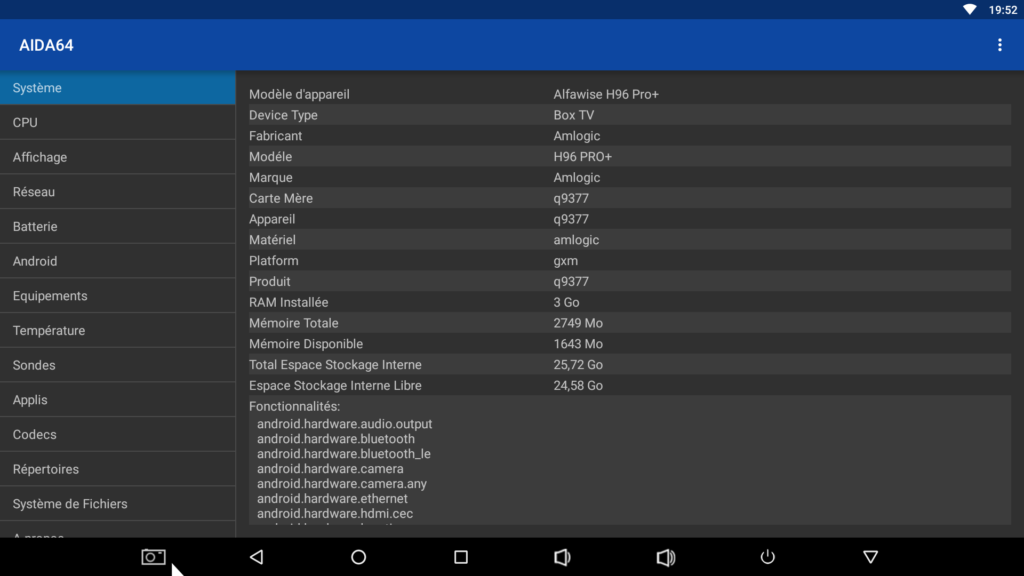Image resolution: width=1024 pixels, height=576 pixels.
Task: Click the 3 Go RAM value
Action: tap(566, 302)
